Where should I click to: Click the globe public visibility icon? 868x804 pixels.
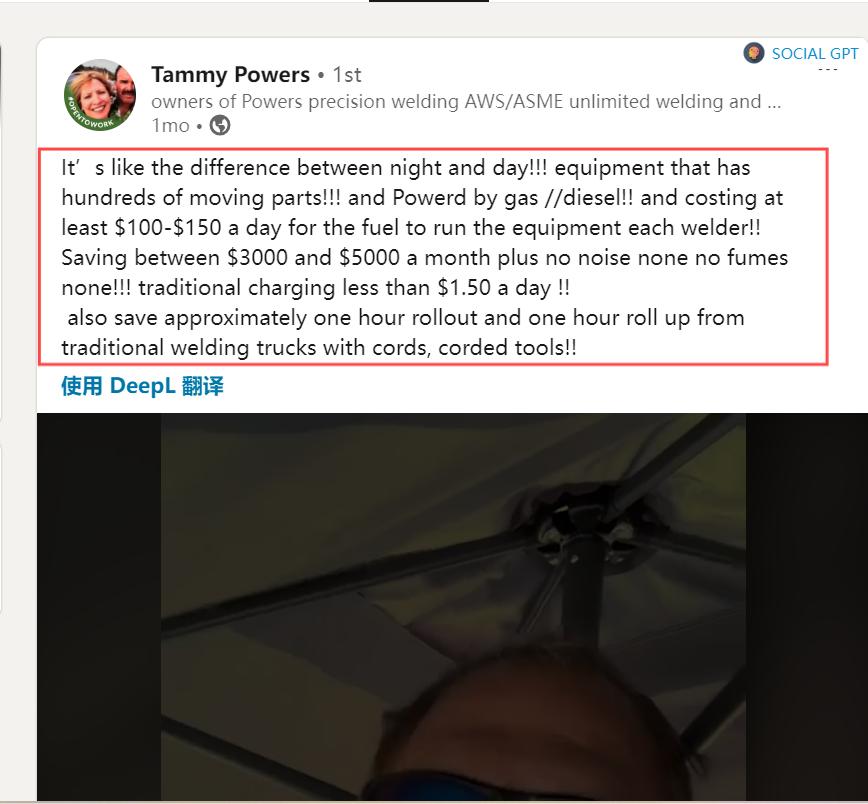[220, 125]
